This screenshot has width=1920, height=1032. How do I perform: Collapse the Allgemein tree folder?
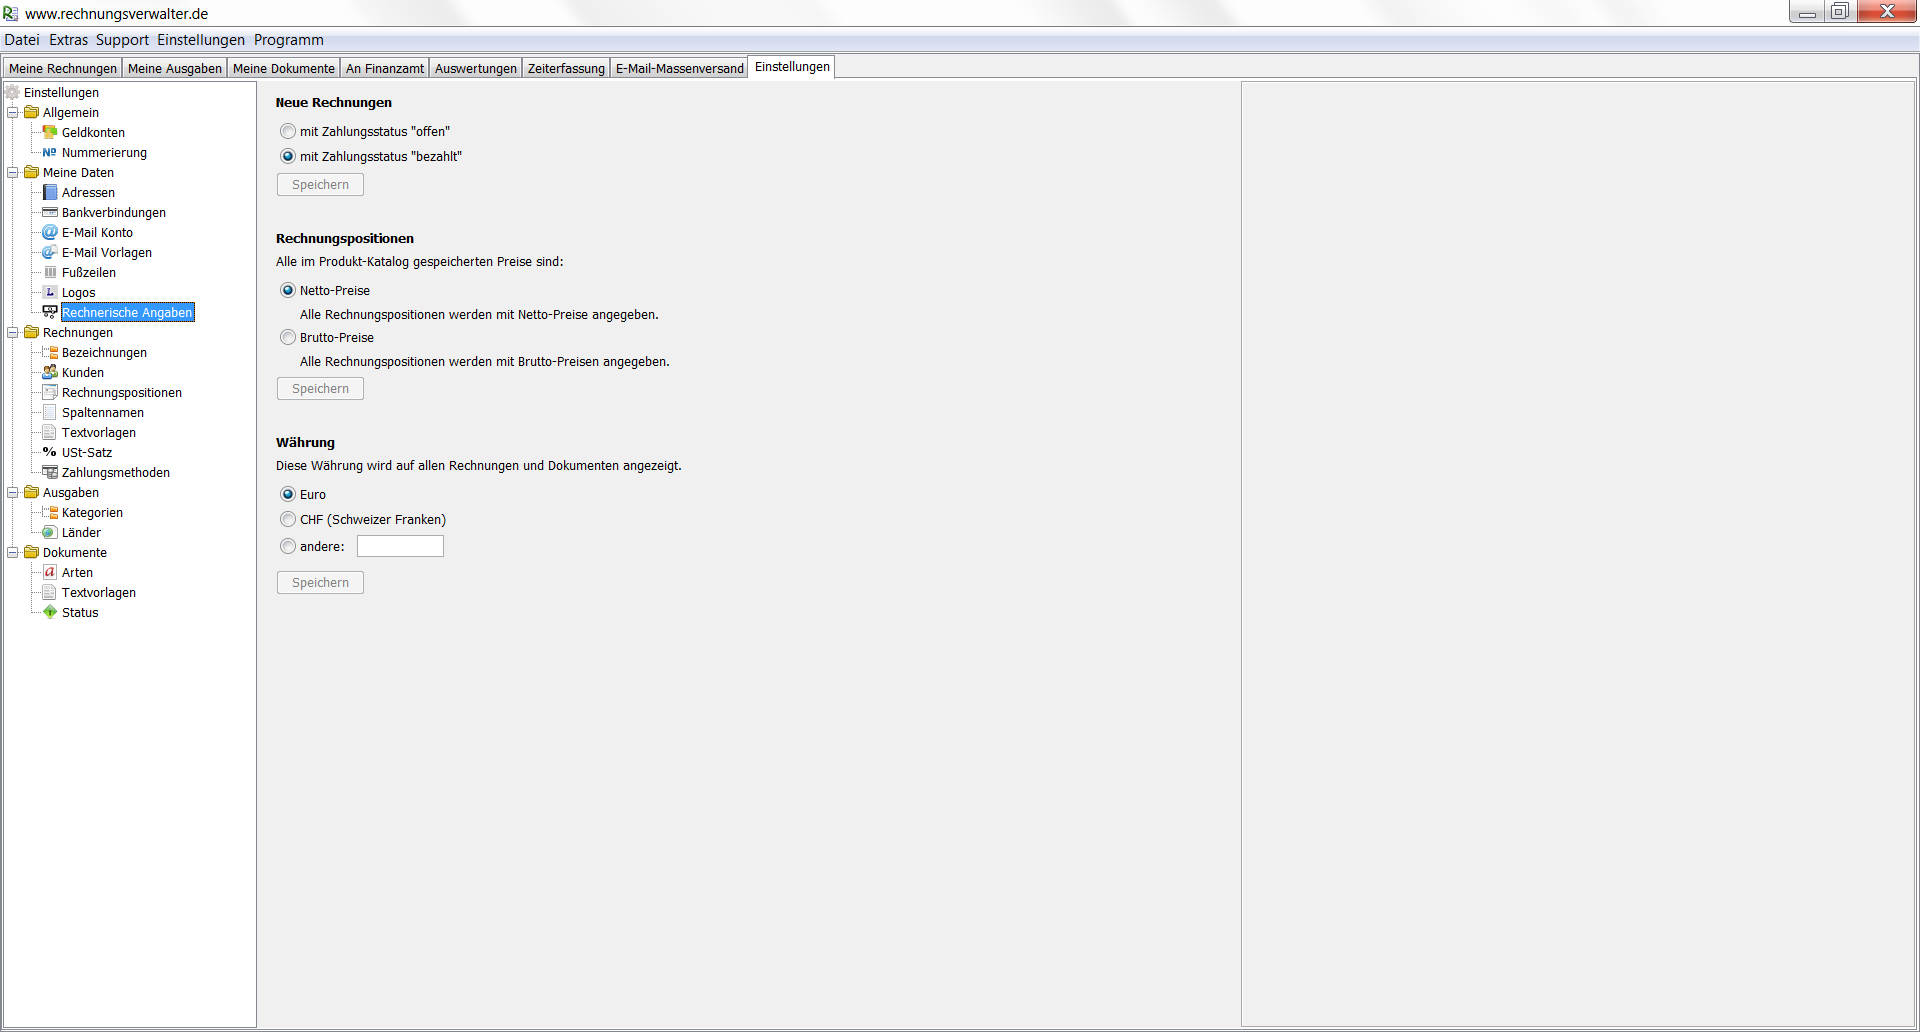pyautogui.click(x=13, y=112)
